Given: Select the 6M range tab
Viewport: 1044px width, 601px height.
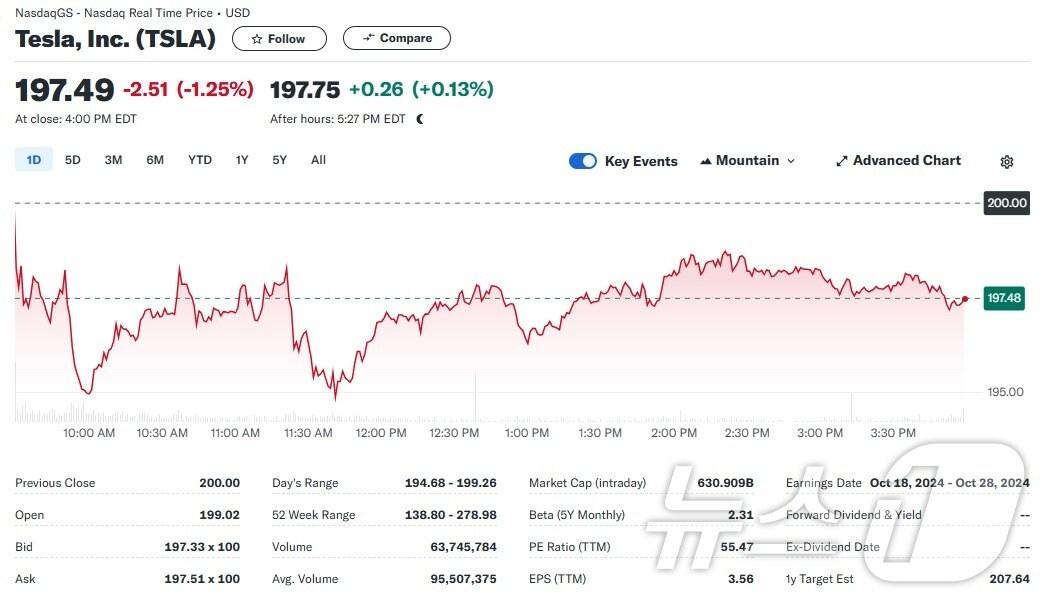Looking at the screenshot, I should click(x=155, y=160).
